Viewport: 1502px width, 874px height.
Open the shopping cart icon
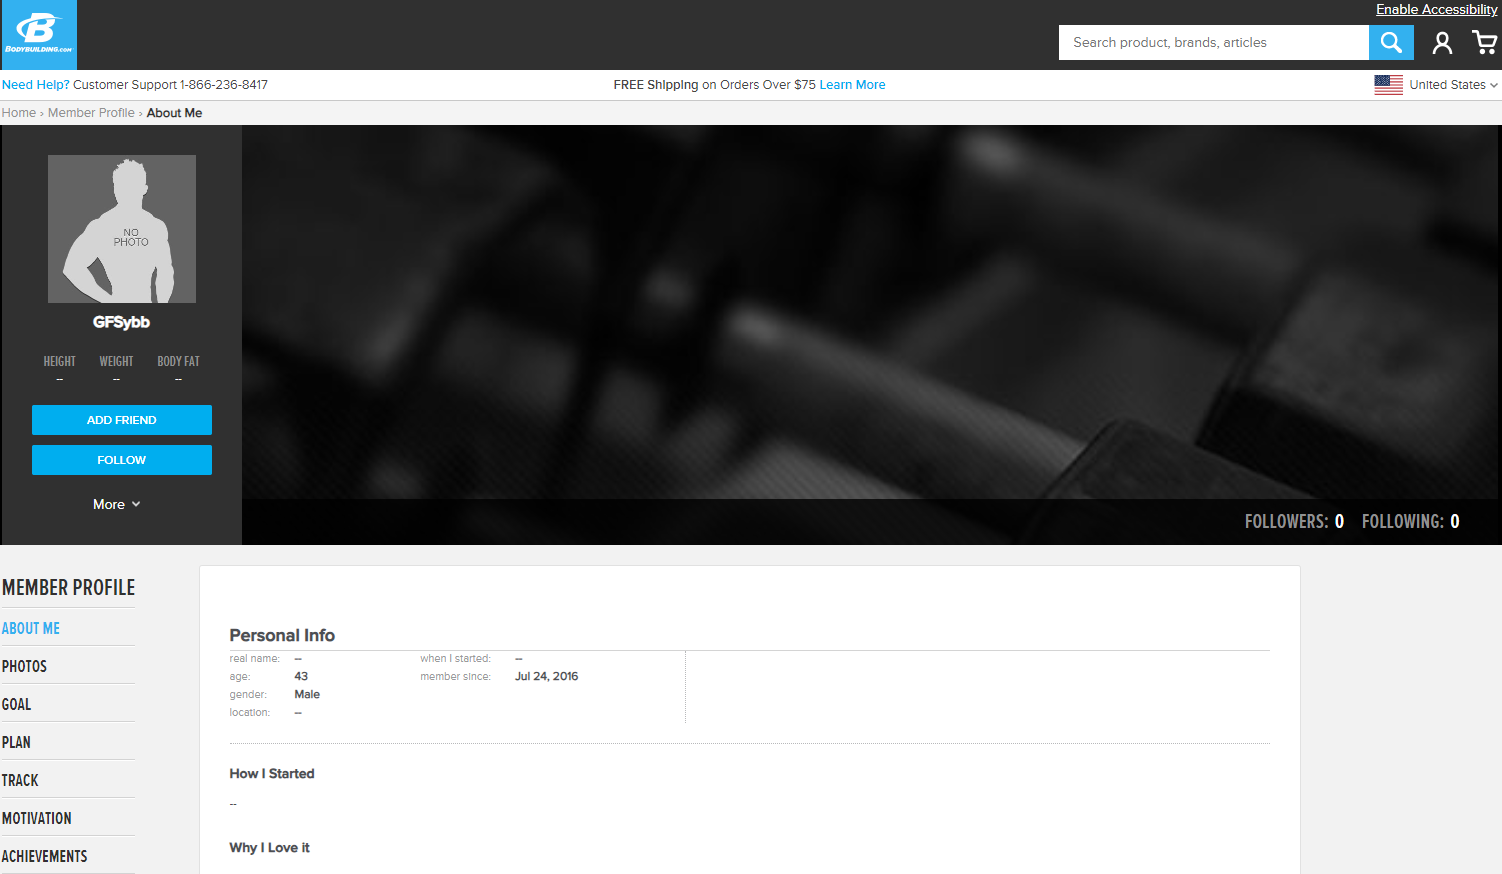(x=1484, y=42)
